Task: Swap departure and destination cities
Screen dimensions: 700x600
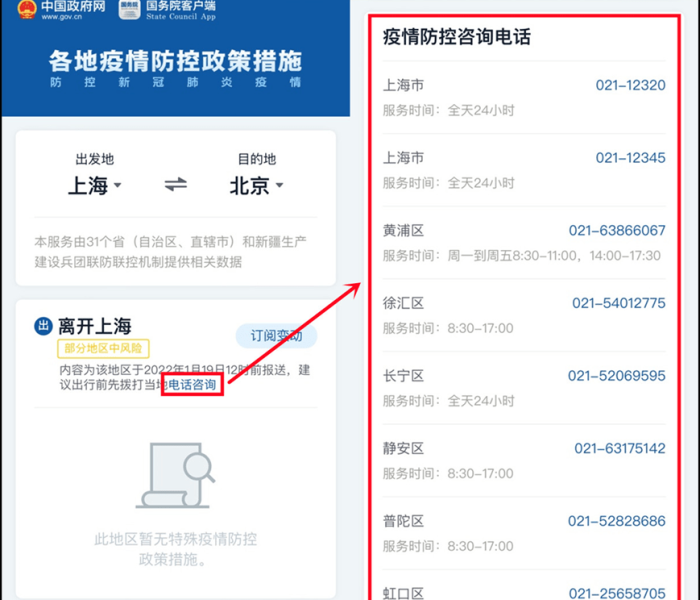Action: coord(176,185)
